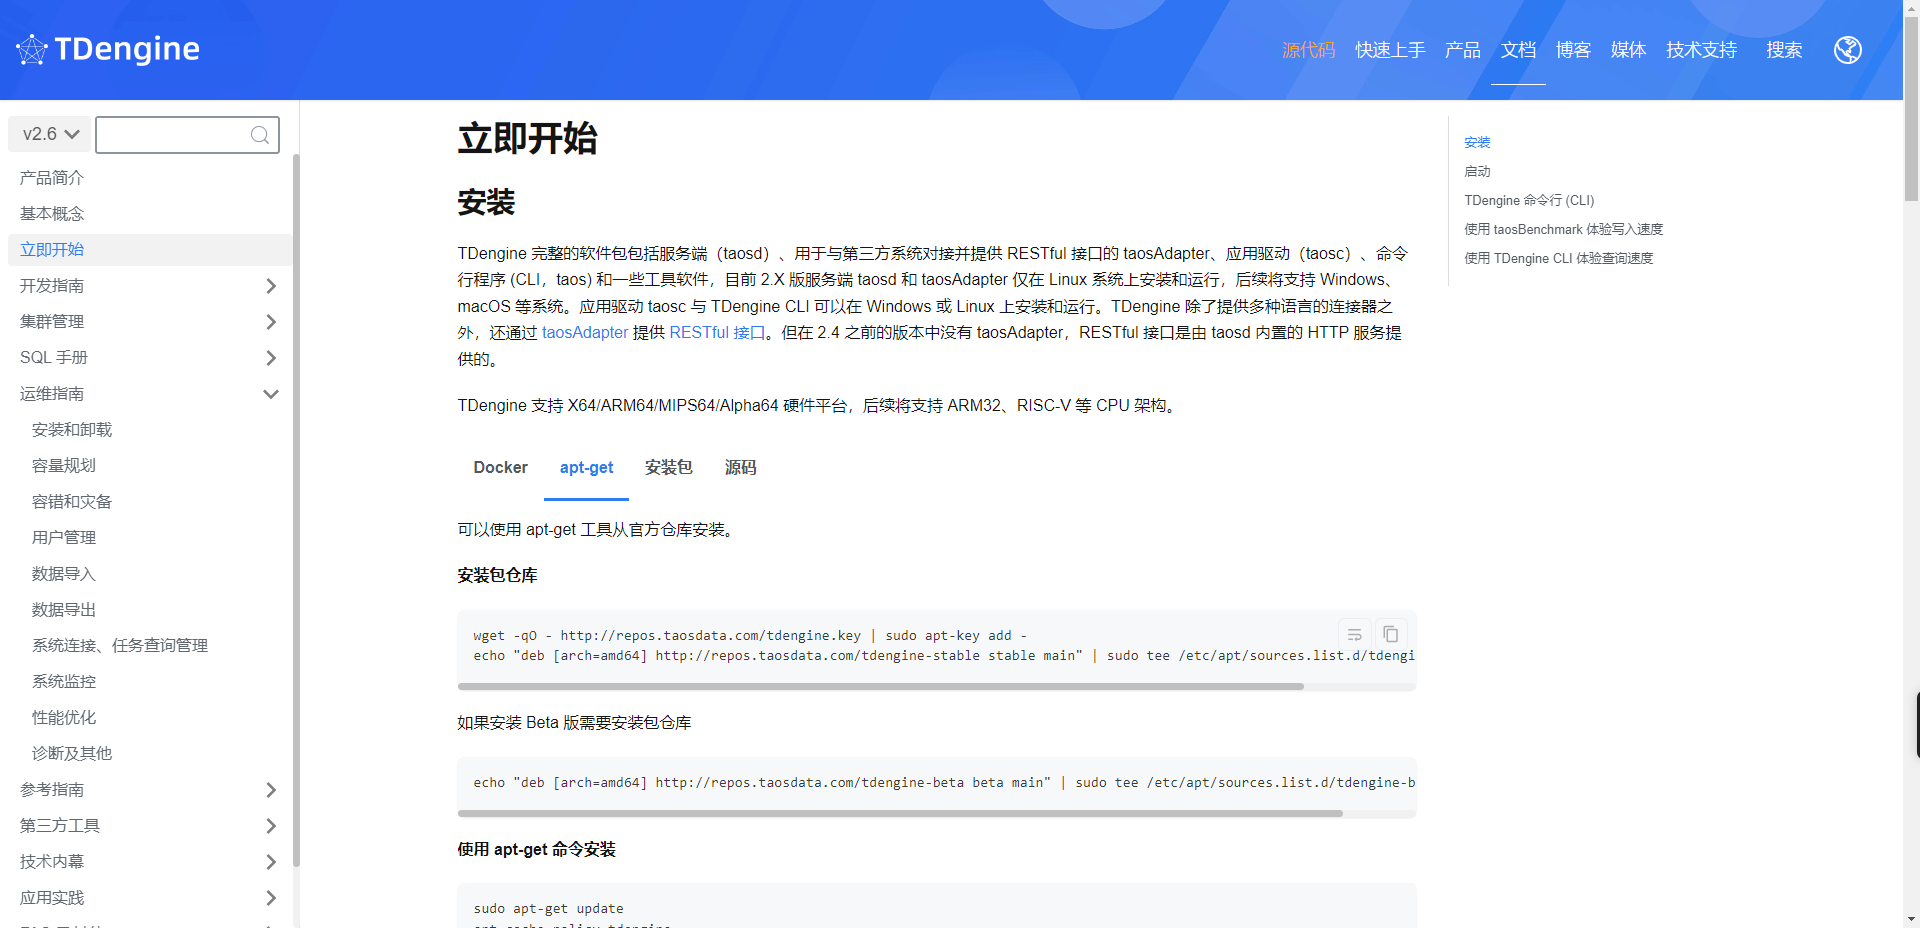Click horizontal scrollbar of wget code block
Viewport: 1920px width, 928px height.
[x=881, y=687]
